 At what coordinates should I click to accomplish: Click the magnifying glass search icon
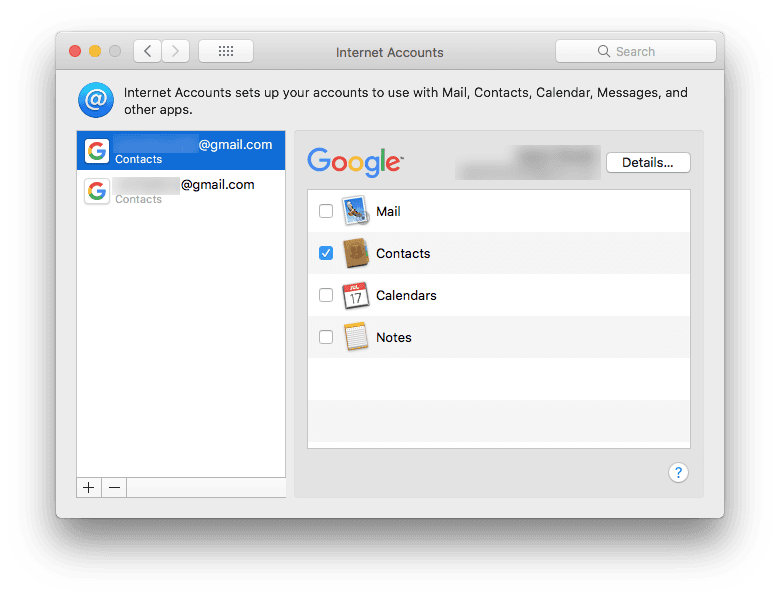click(603, 51)
